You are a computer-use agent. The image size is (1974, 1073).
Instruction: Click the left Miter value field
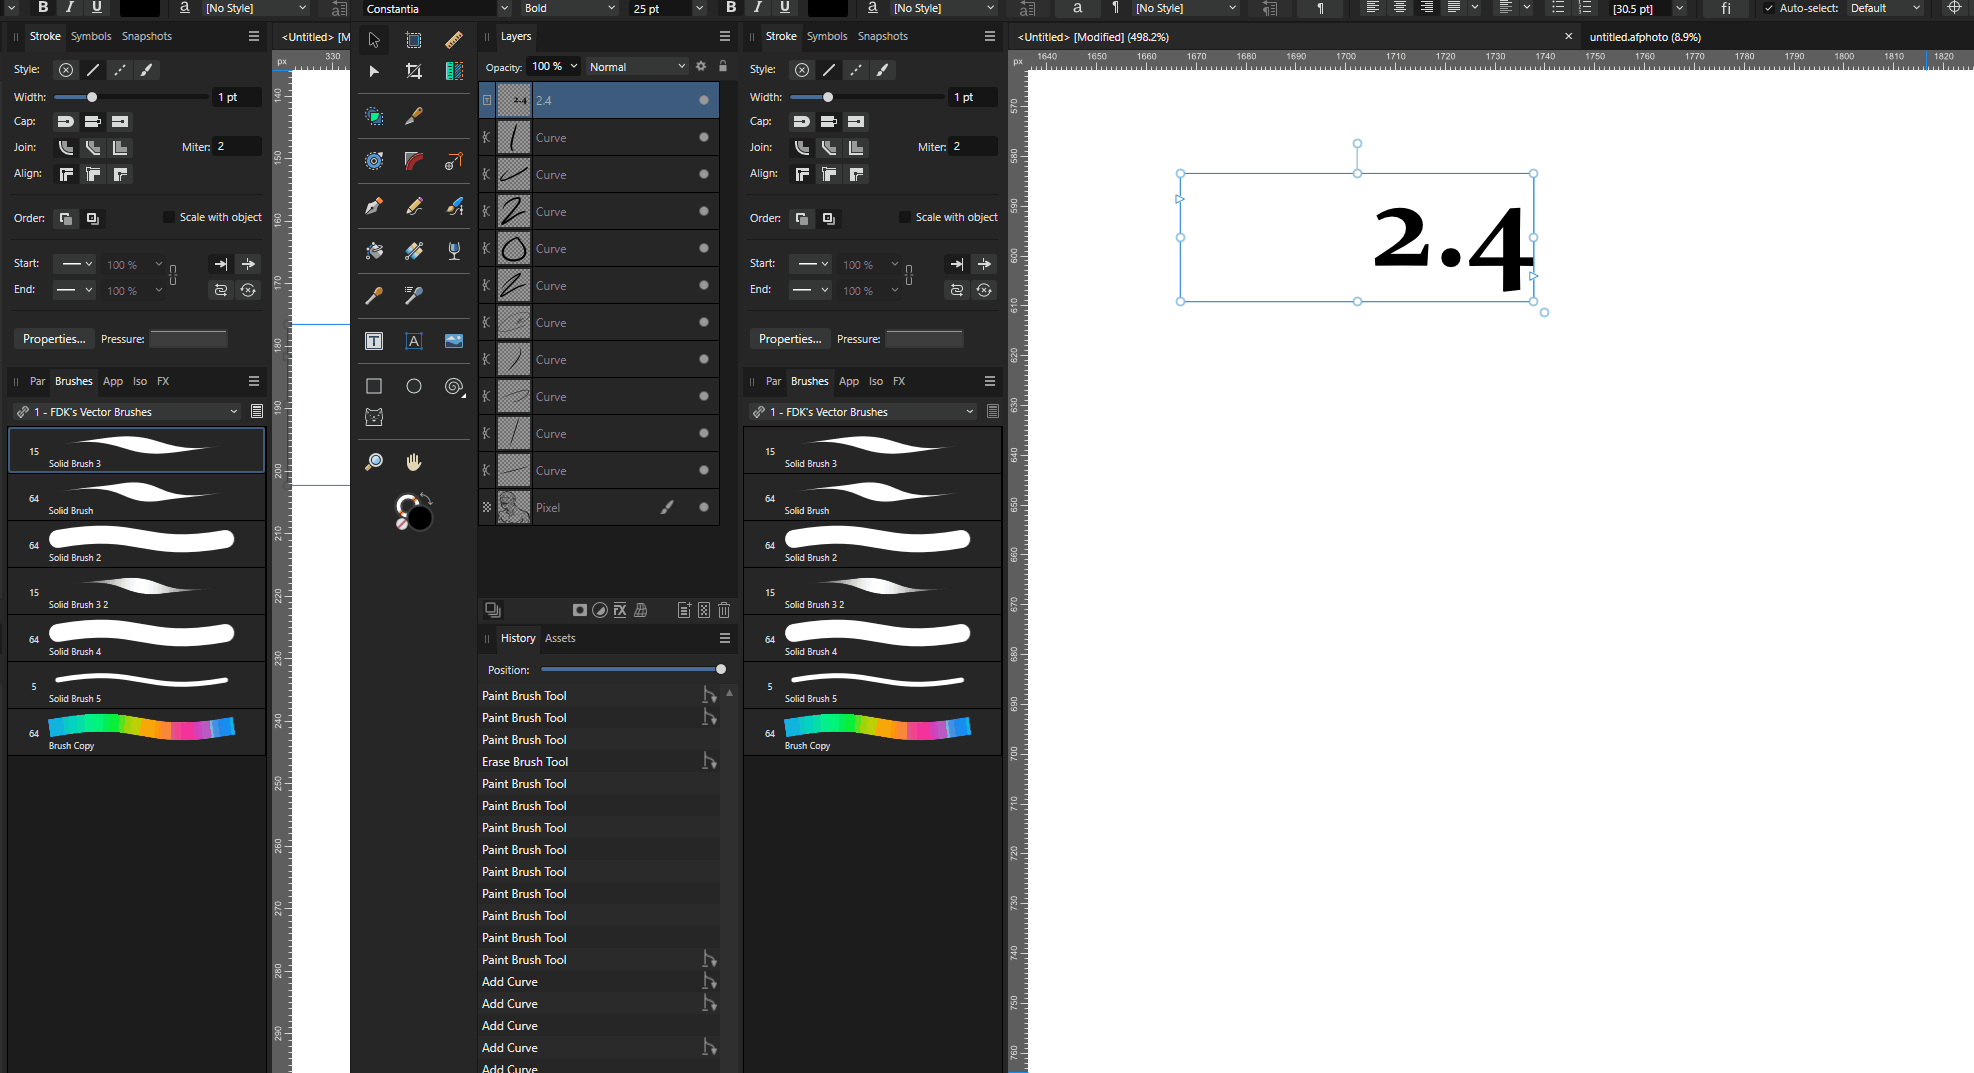click(237, 147)
